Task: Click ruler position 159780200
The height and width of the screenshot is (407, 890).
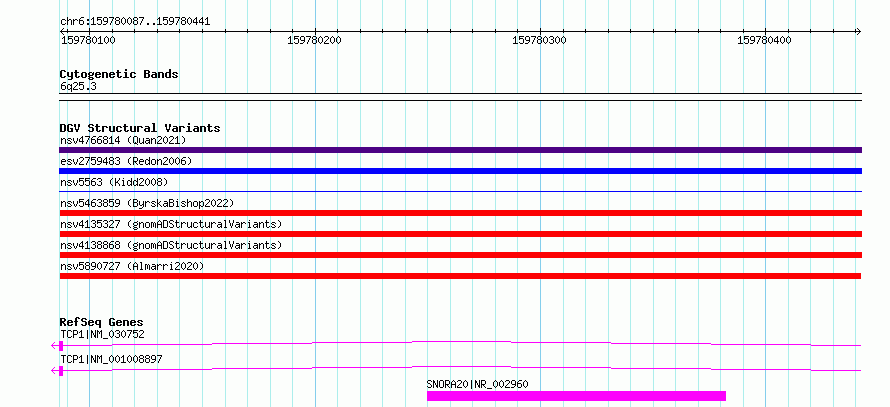Action: (x=314, y=40)
